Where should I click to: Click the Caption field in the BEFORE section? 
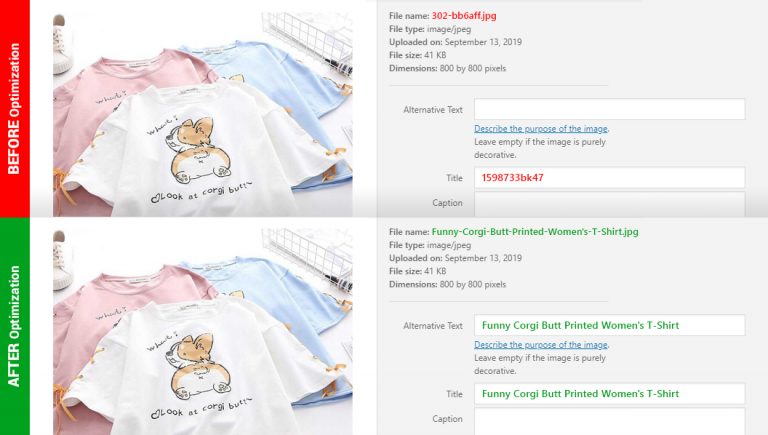(609, 204)
